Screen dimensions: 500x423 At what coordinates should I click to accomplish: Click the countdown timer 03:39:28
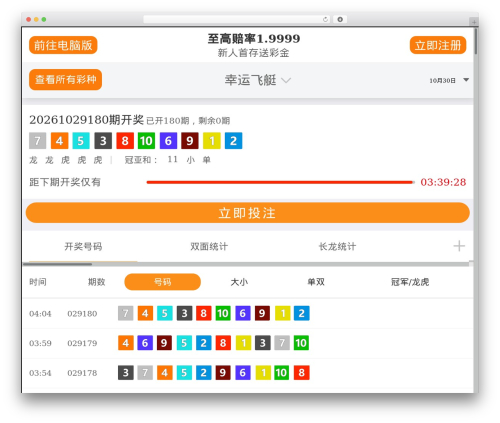click(x=443, y=182)
